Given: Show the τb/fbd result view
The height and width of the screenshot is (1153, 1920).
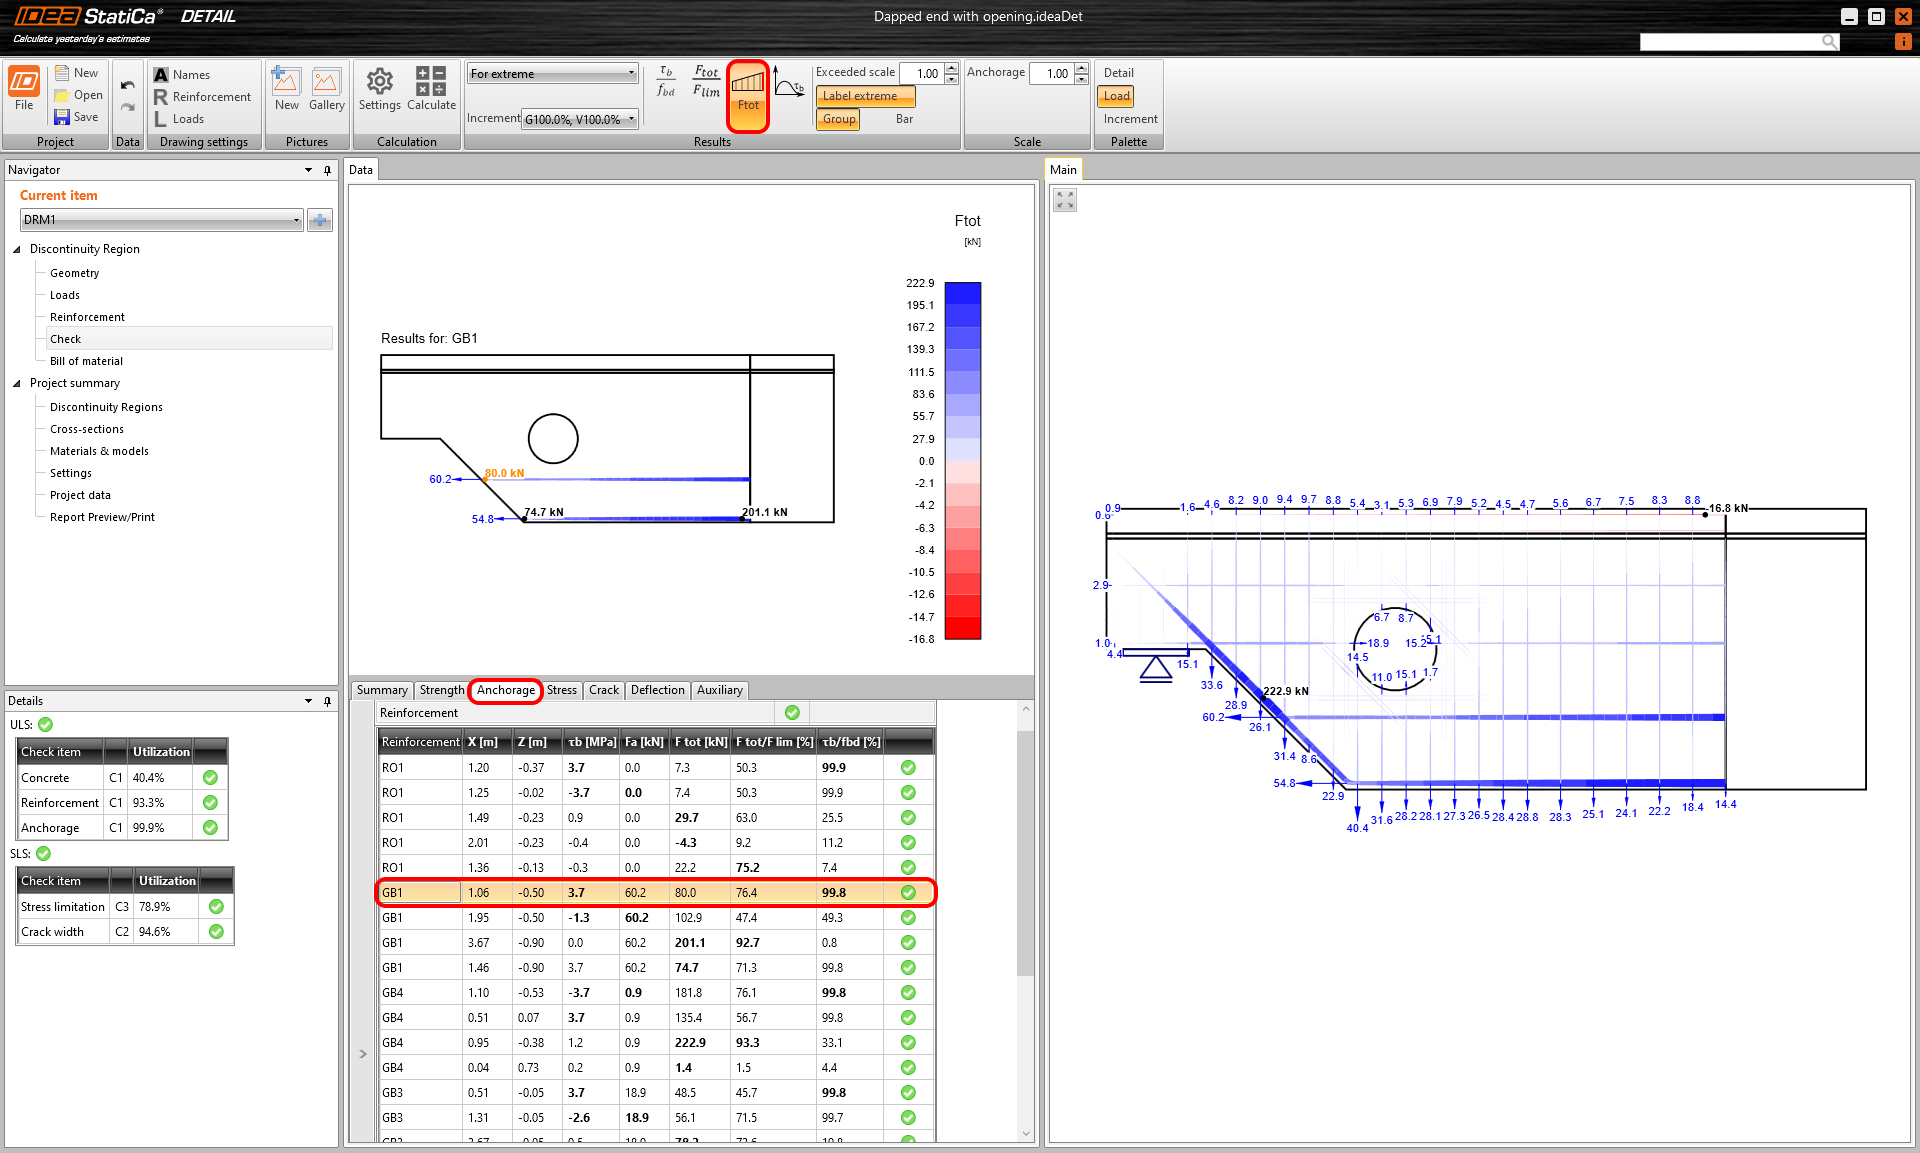Looking at the screenshot, I should pos(666,81).
